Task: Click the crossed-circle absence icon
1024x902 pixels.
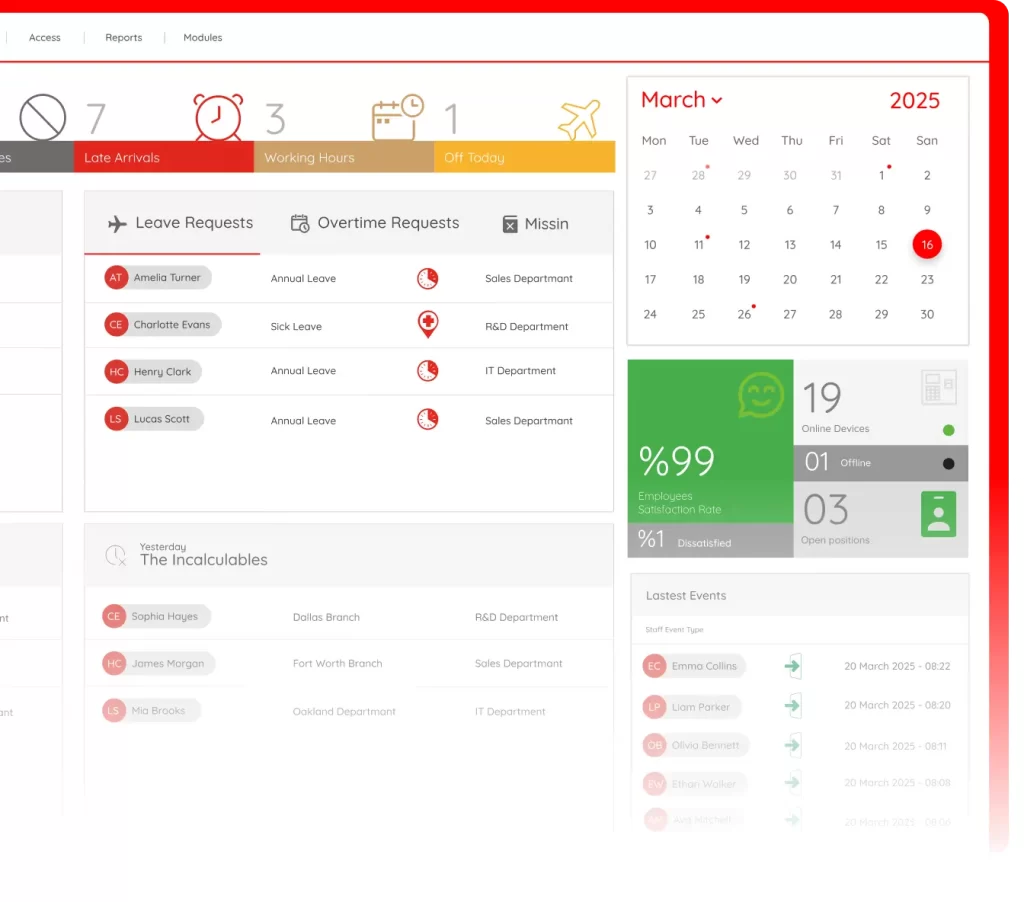Action: (x=42, y=118)
